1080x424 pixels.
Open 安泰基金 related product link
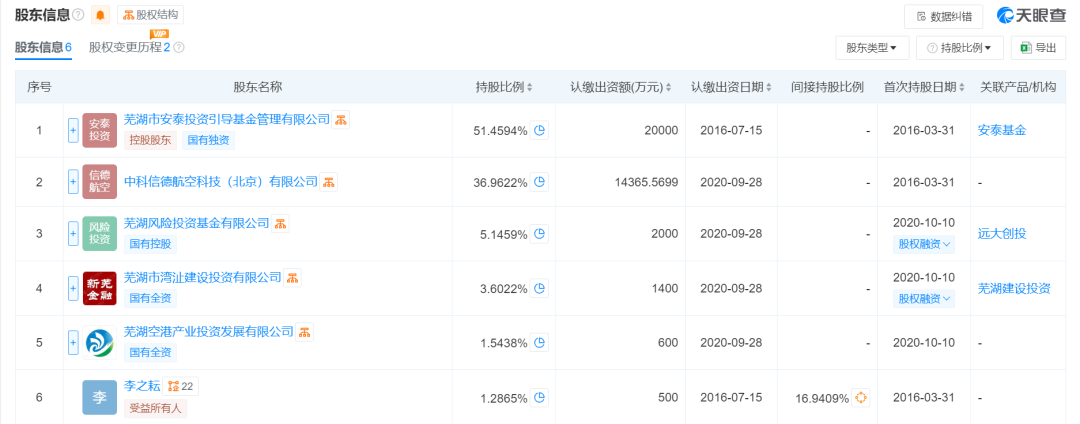click(x=1001, y=130)
